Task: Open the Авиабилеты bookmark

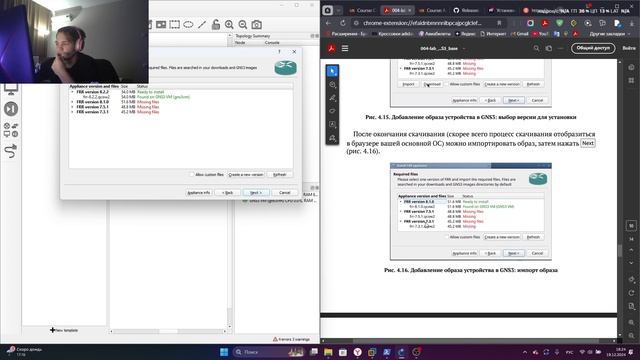Action: click(x=436, y=34)
